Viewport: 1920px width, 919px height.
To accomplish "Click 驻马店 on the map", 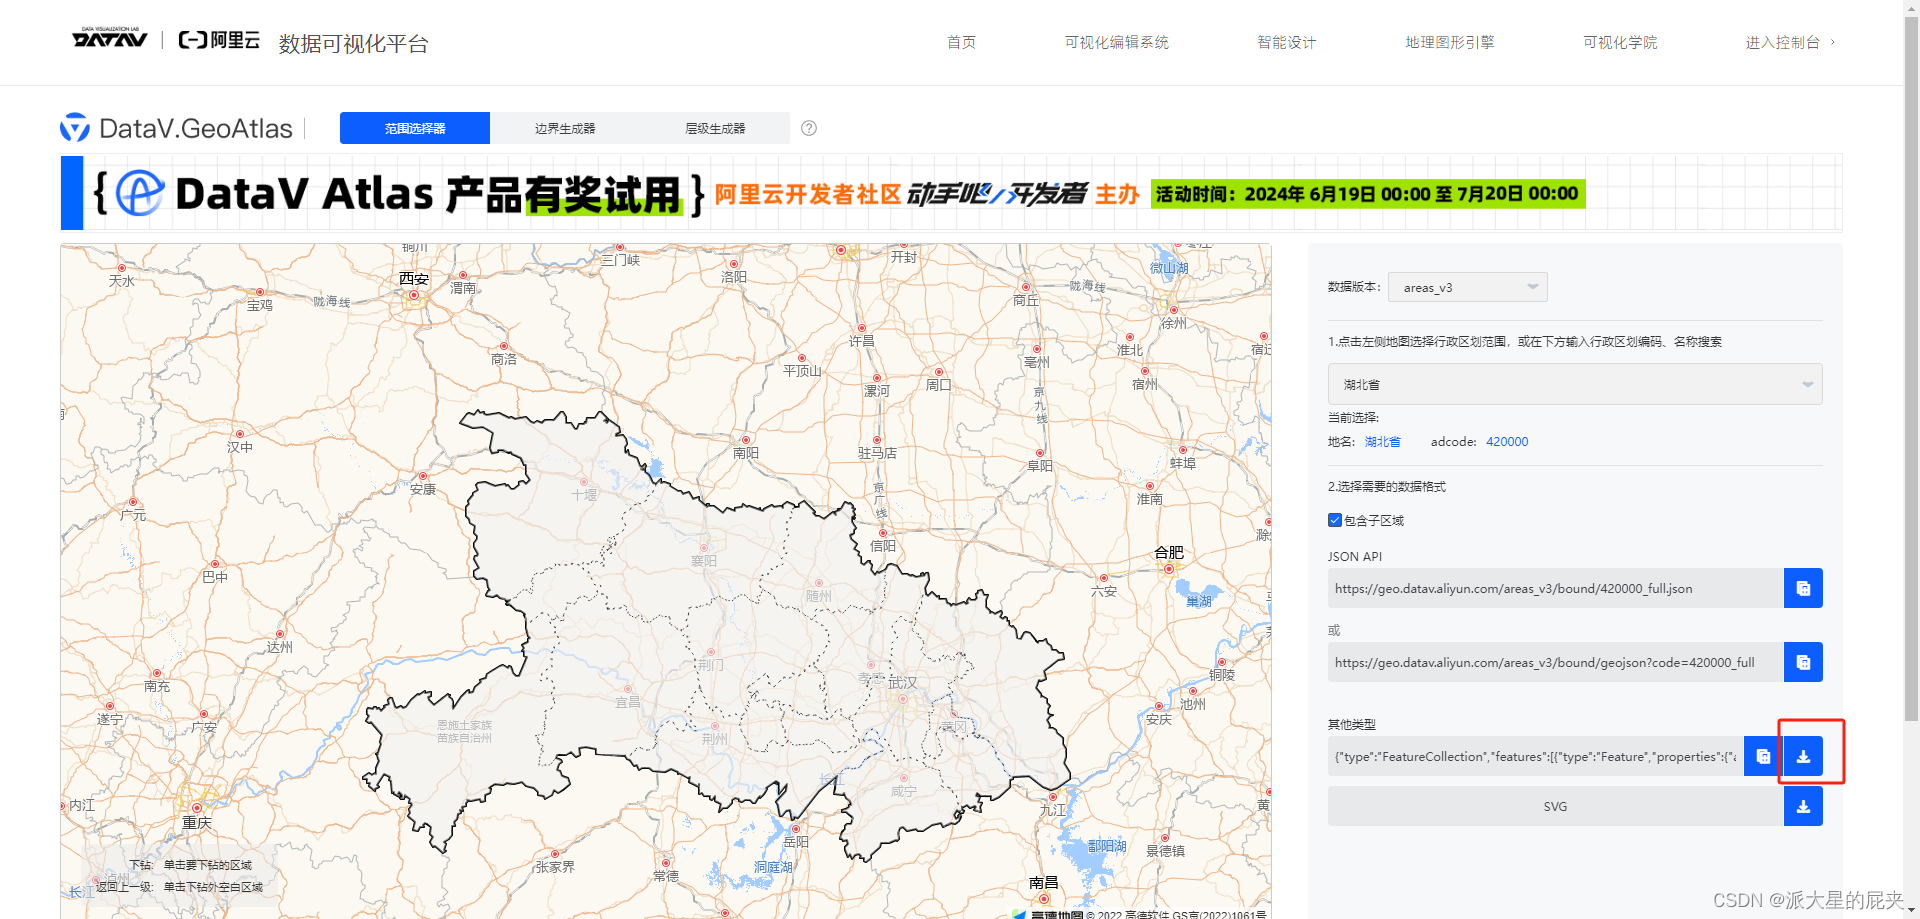I will coord(877,453).
